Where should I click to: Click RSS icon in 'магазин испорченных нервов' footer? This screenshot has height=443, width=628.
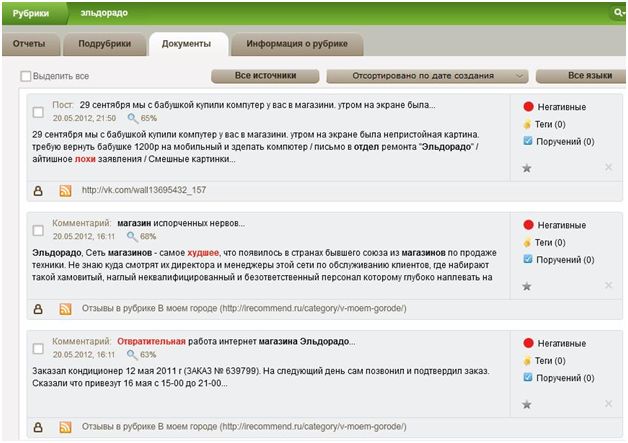click(x=65, y=309)
